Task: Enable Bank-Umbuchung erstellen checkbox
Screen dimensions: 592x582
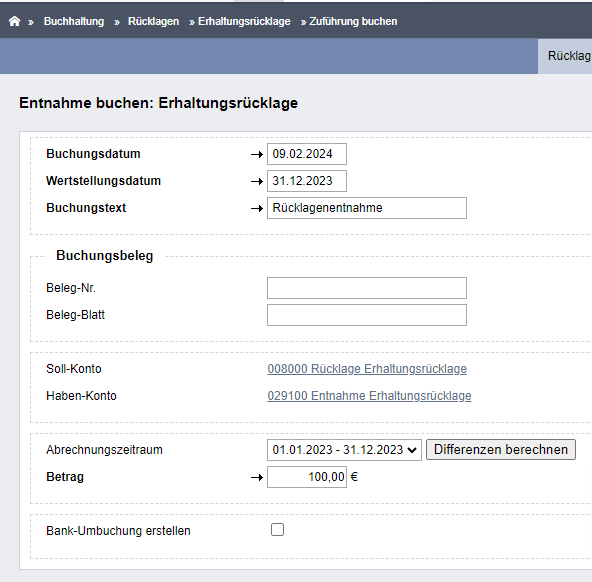Action: tap(277, 530)
